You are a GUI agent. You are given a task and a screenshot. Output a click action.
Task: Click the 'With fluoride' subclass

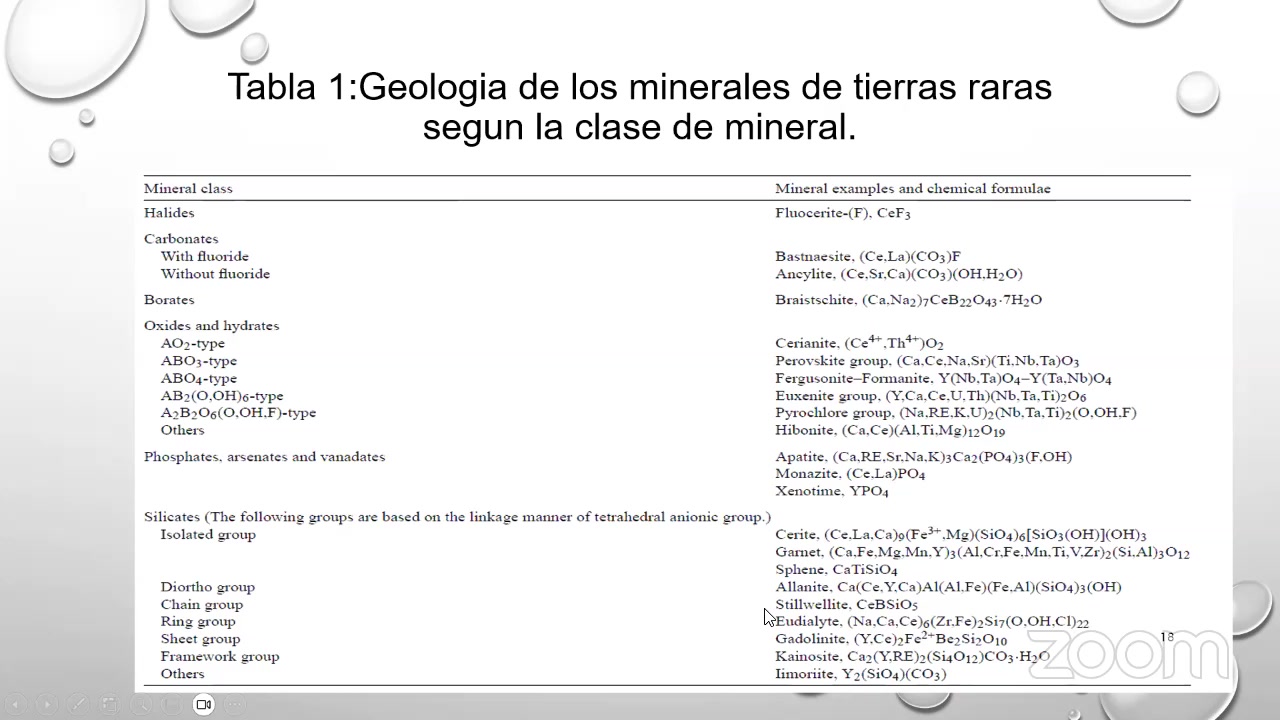pos(204,256)
